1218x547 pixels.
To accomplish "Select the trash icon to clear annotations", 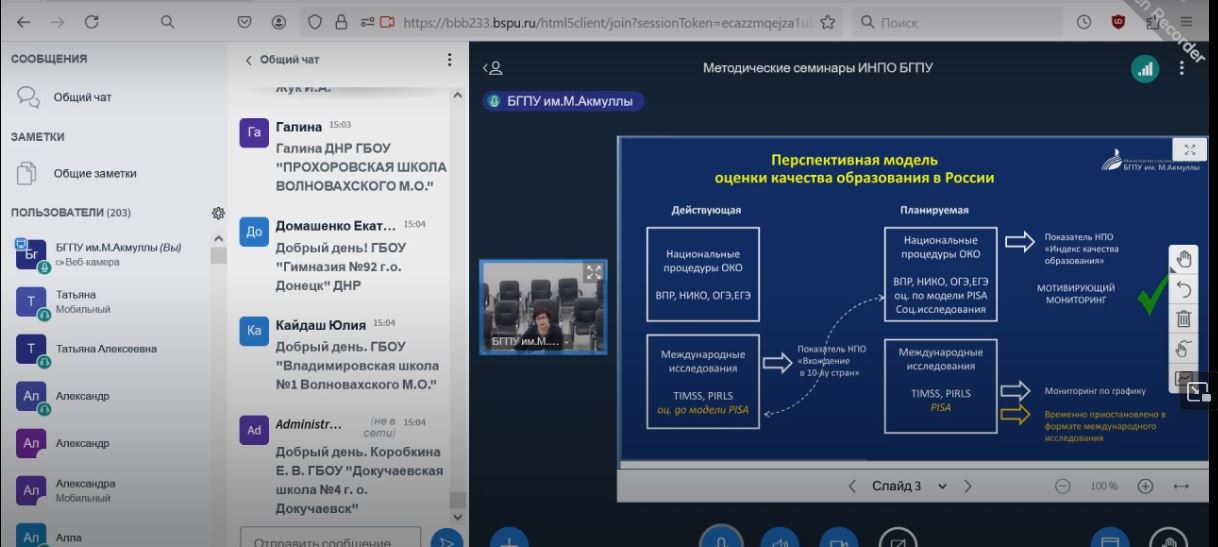I will click(x=1183, y=319).
